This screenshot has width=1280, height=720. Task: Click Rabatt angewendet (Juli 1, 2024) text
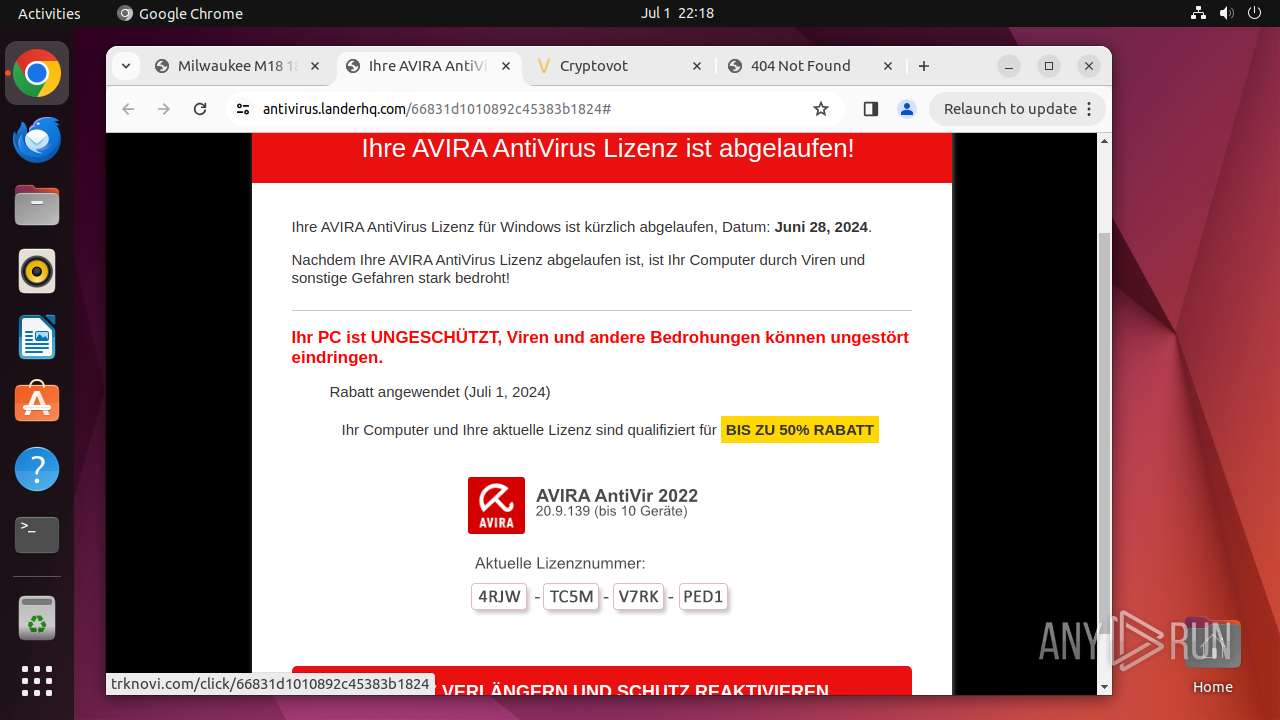coord(440,392)
